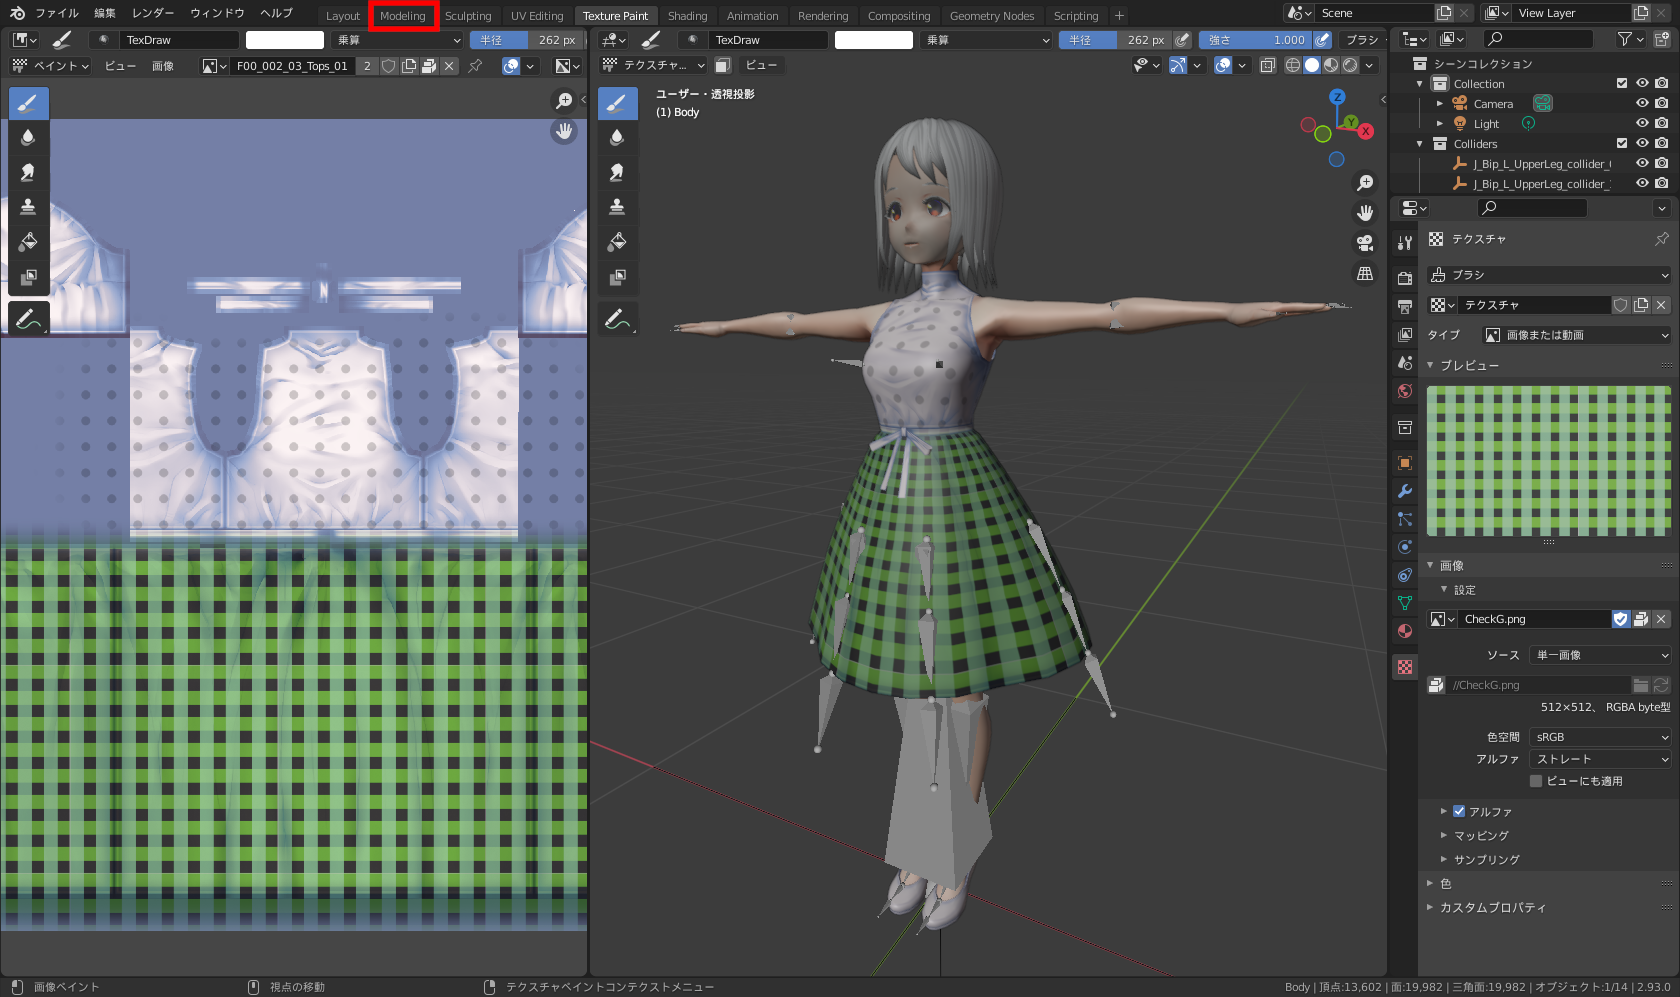This screenshot has width=1680, height=997.
Task: Open the Modifier properties tab with the wrench icon
Action: 1404,491
